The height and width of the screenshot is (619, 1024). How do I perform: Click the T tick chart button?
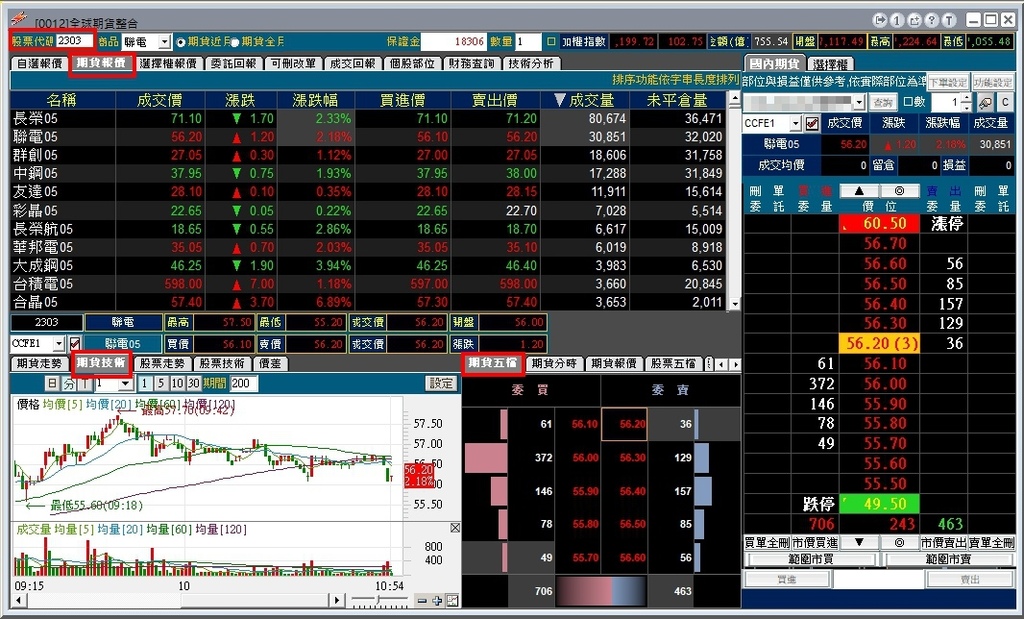click(x=86, y=383)
